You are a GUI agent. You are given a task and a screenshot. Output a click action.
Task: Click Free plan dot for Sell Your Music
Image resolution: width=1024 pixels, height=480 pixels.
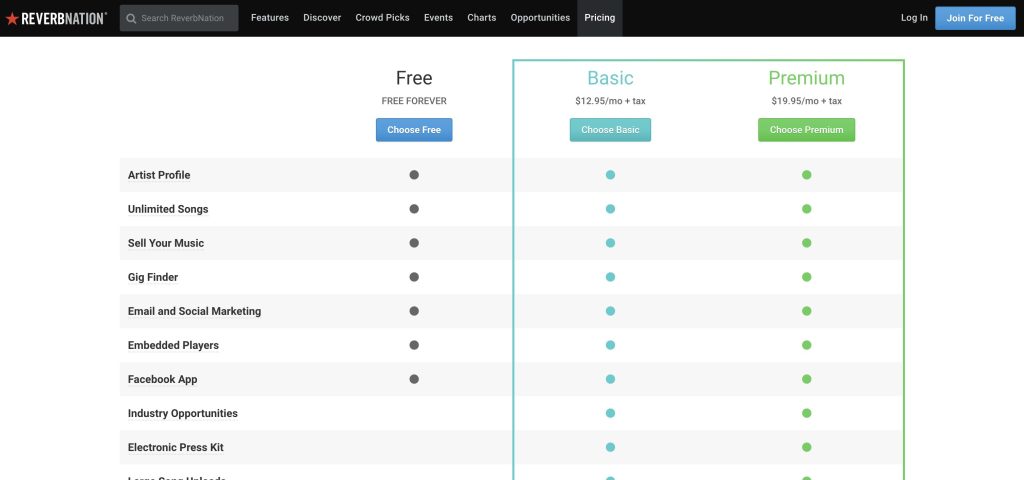click(414, 243)
